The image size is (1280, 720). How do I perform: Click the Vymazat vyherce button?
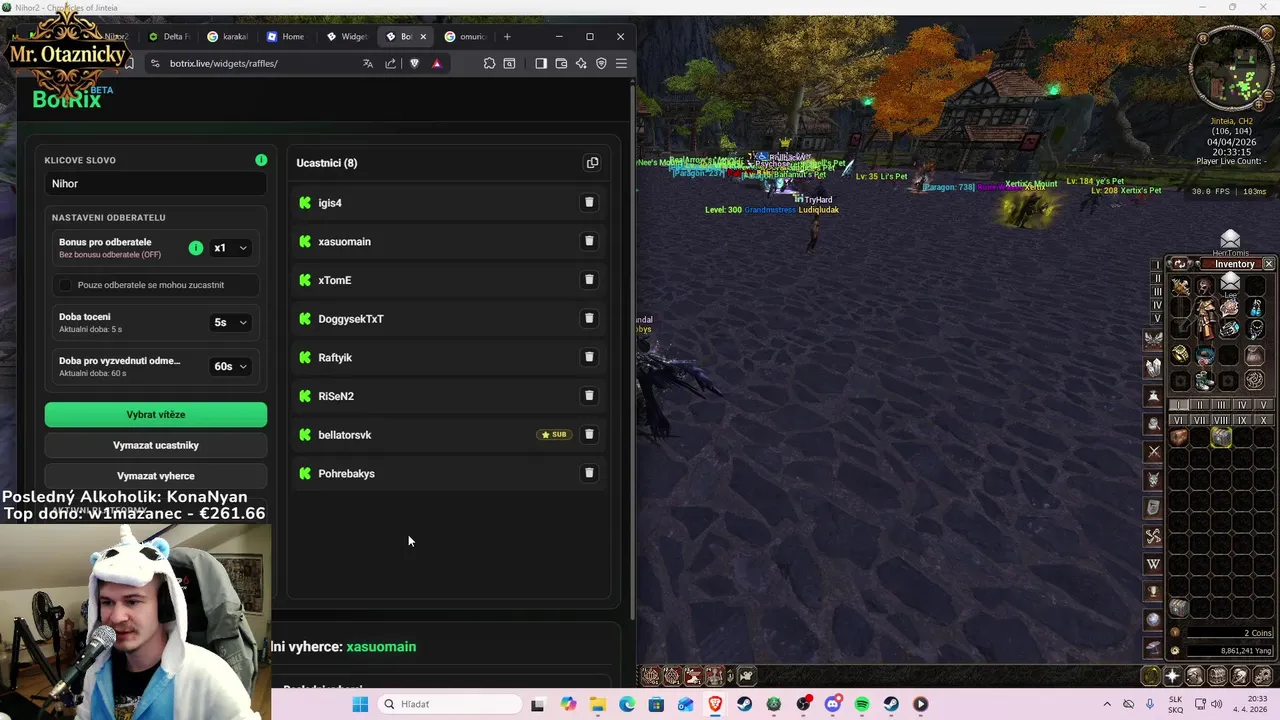click(x=156, y=476)
